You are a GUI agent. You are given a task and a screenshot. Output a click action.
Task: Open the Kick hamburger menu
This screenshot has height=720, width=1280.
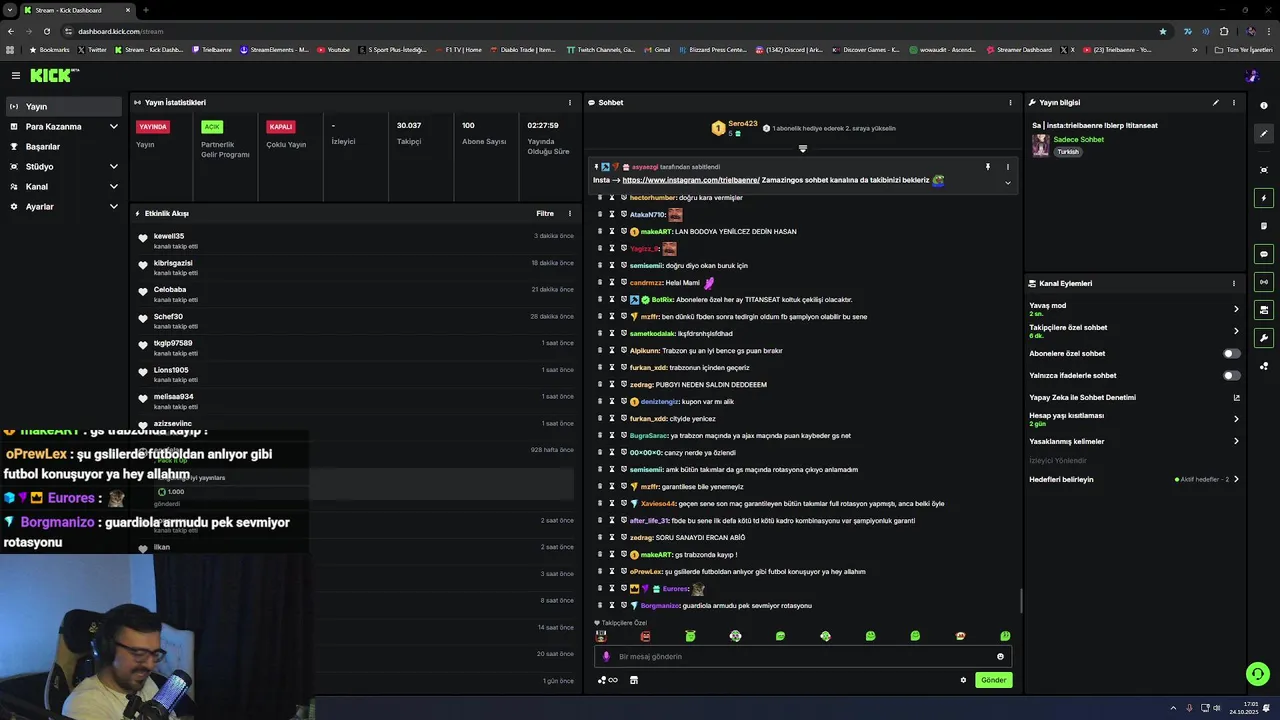point(16,75)
